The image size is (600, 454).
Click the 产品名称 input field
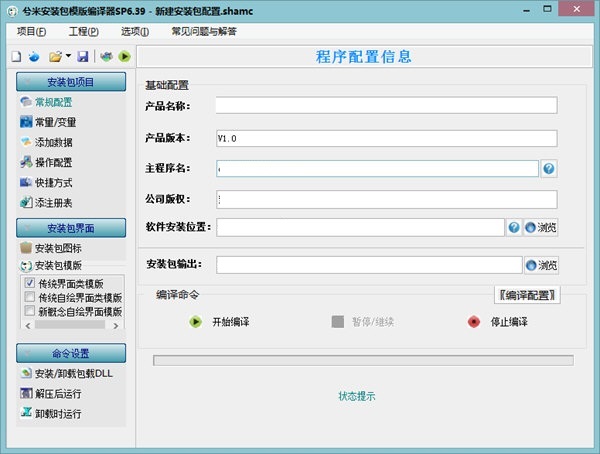[386, 105]
